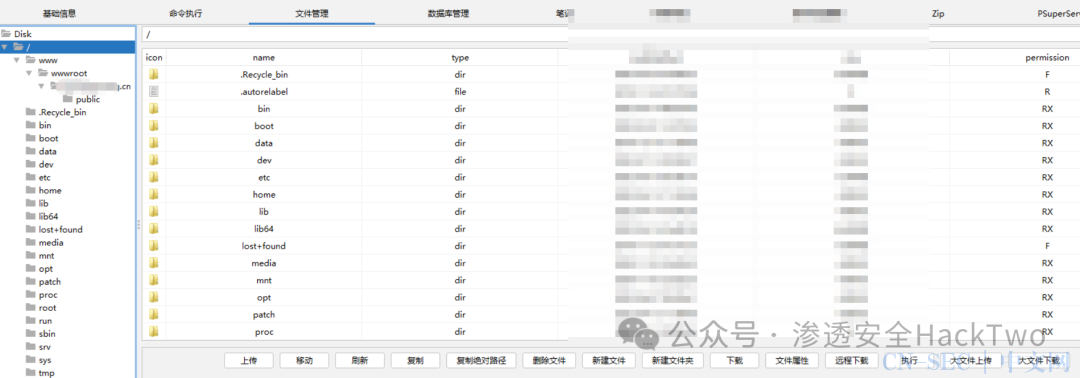This screenshot has height=378, width=1080.
Task: Select the patch folder in the Disk tree
Action: [x=50, y=282]
